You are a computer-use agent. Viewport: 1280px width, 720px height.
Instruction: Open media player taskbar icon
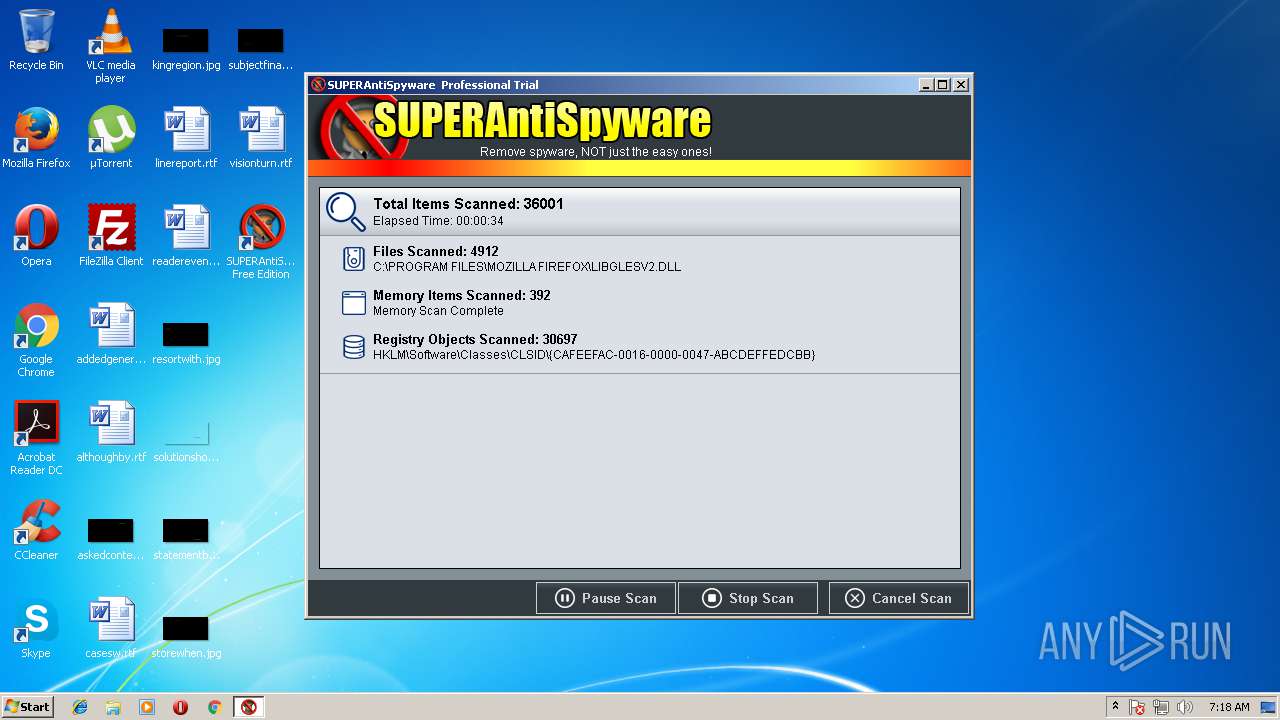tap(147, 707)
